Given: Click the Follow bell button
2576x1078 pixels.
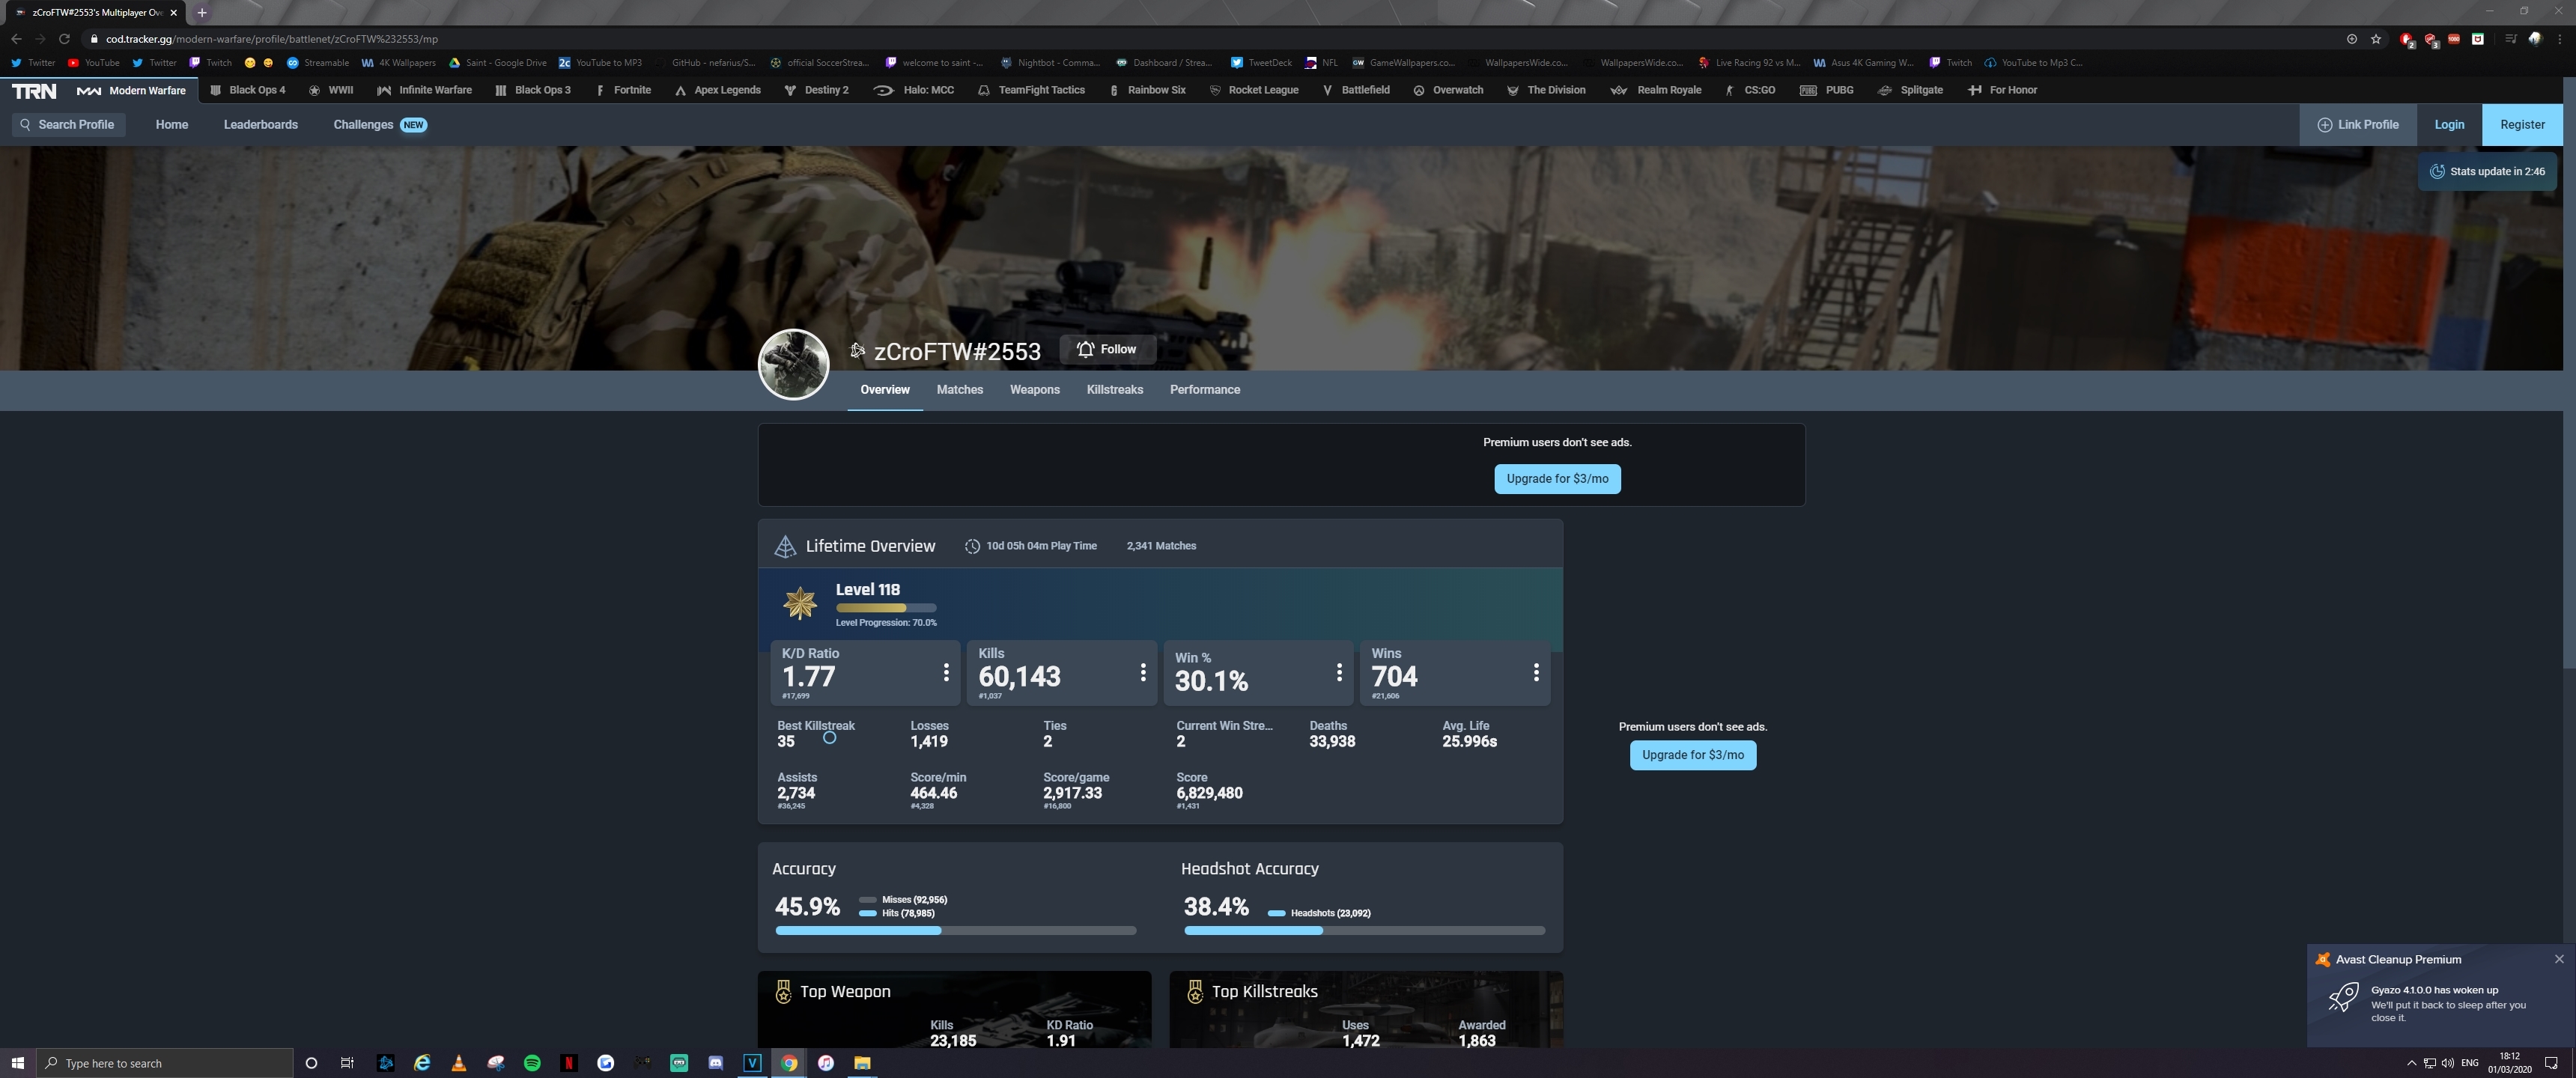Looking at the screenshot, I should [1107, 349].
